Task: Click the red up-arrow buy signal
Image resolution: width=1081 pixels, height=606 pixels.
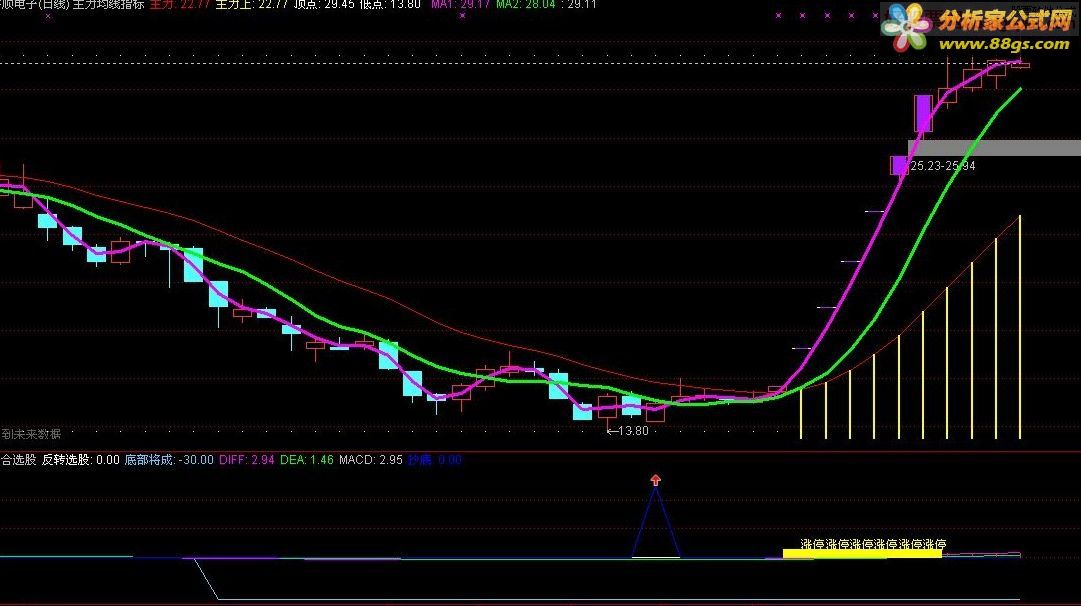Action: (x=656, y=480)
